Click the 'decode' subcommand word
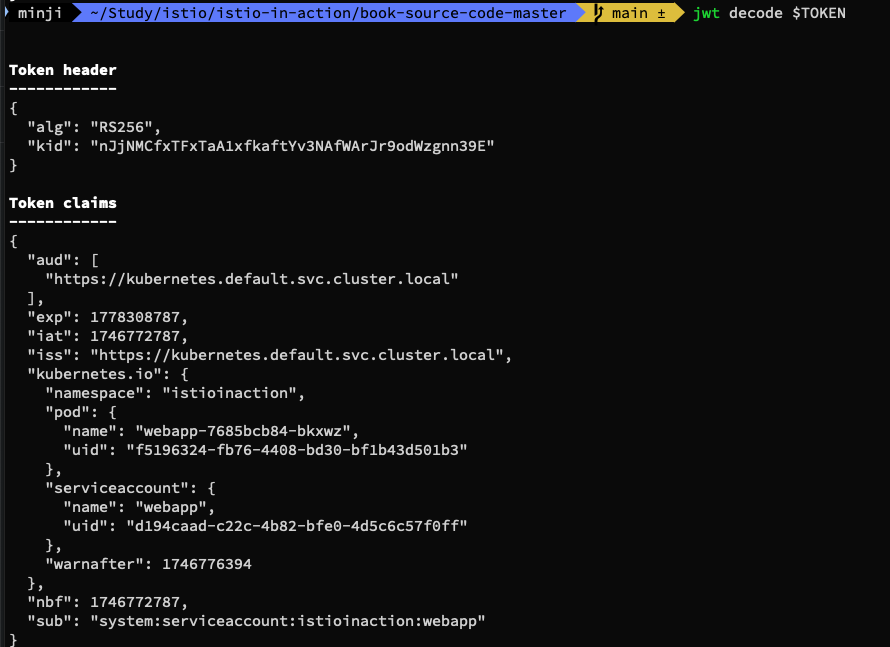Viewport: 890px width, 647px height. point(755,12)
